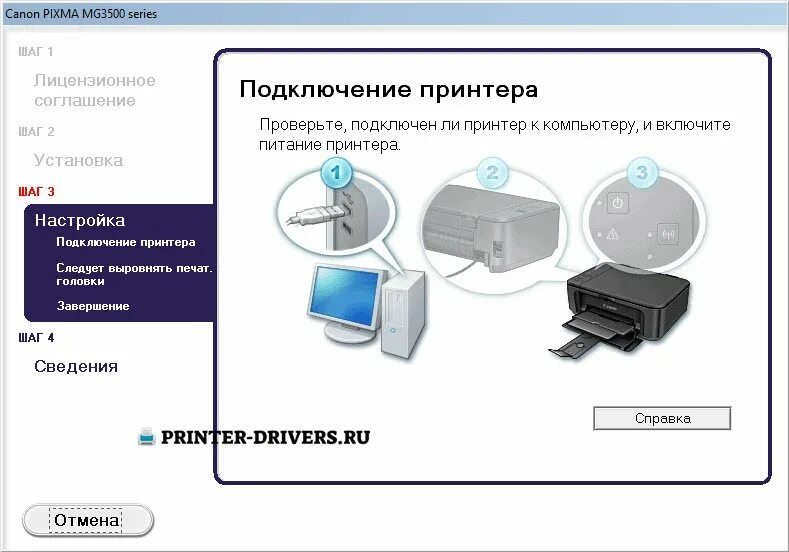Click the Настройка step heading
This screenshot has height=552, width=789.
pos(80,220)
